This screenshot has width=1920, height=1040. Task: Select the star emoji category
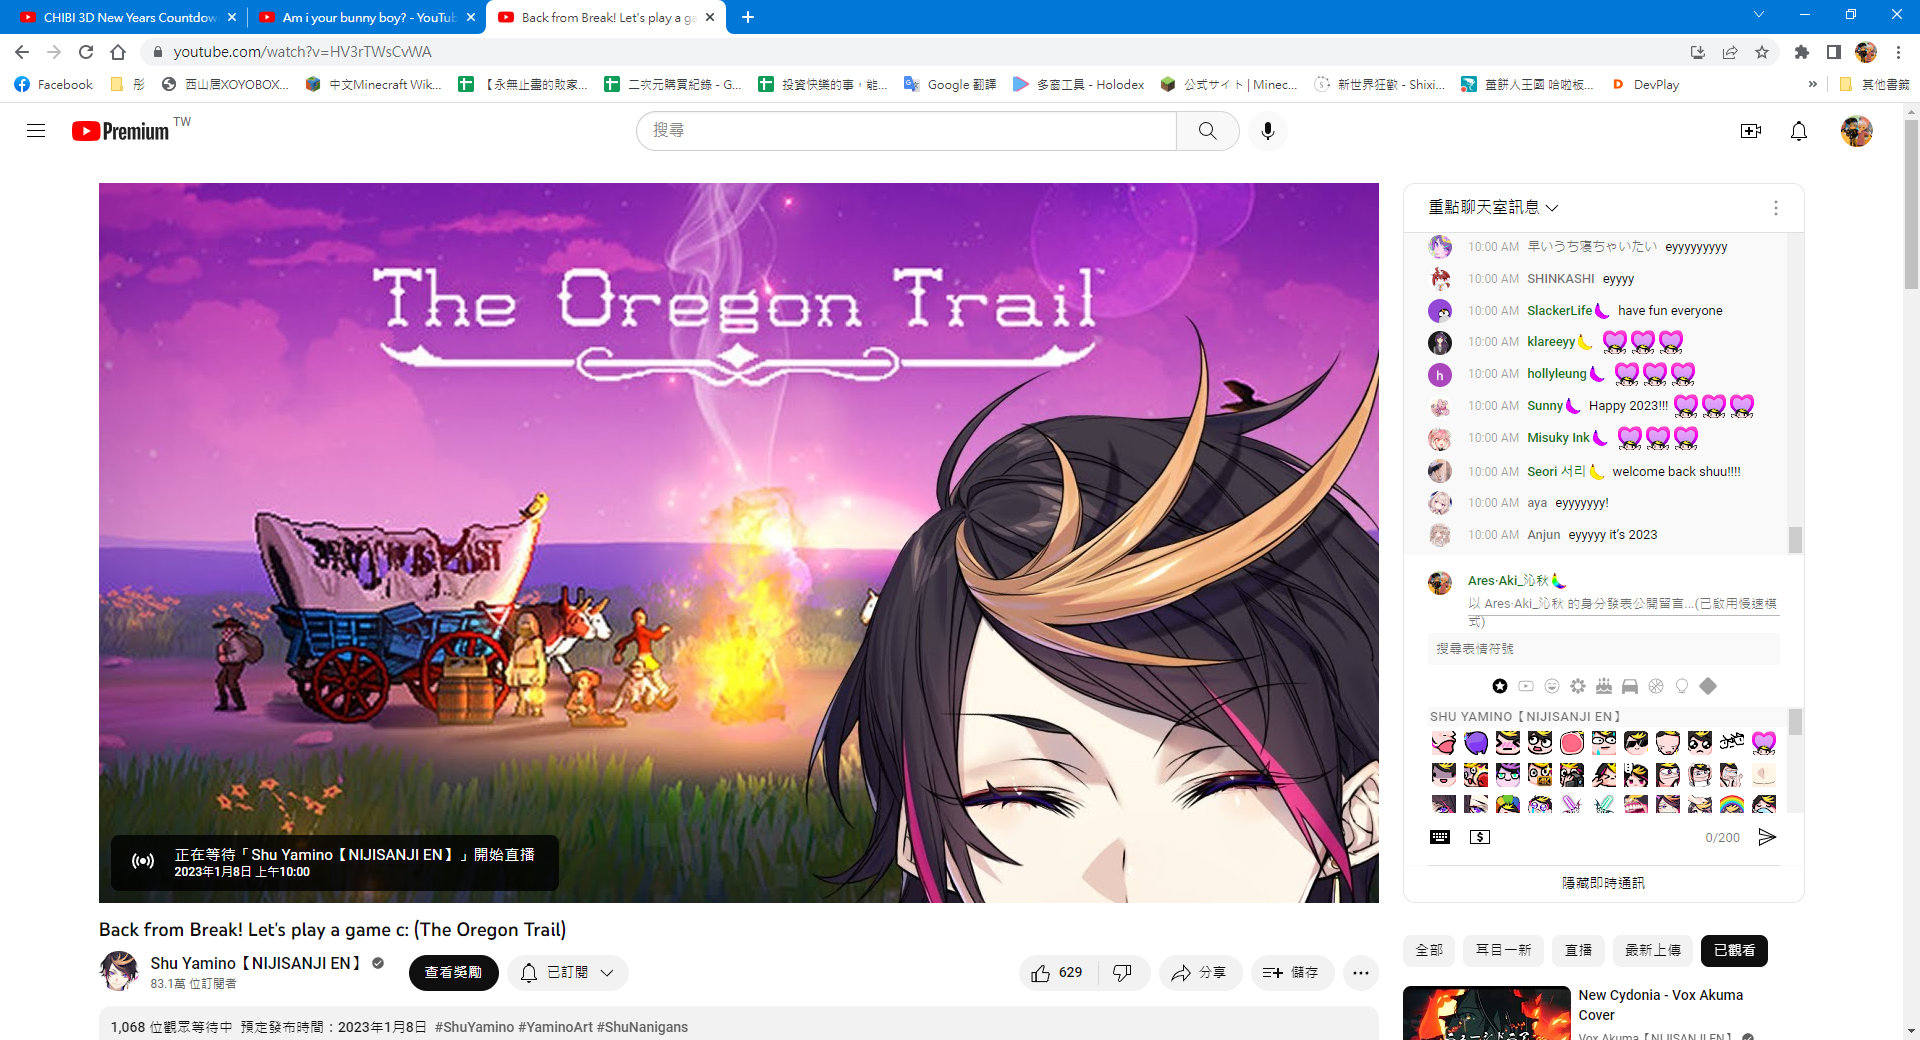pyautogui.click(x=1500, y=686)
